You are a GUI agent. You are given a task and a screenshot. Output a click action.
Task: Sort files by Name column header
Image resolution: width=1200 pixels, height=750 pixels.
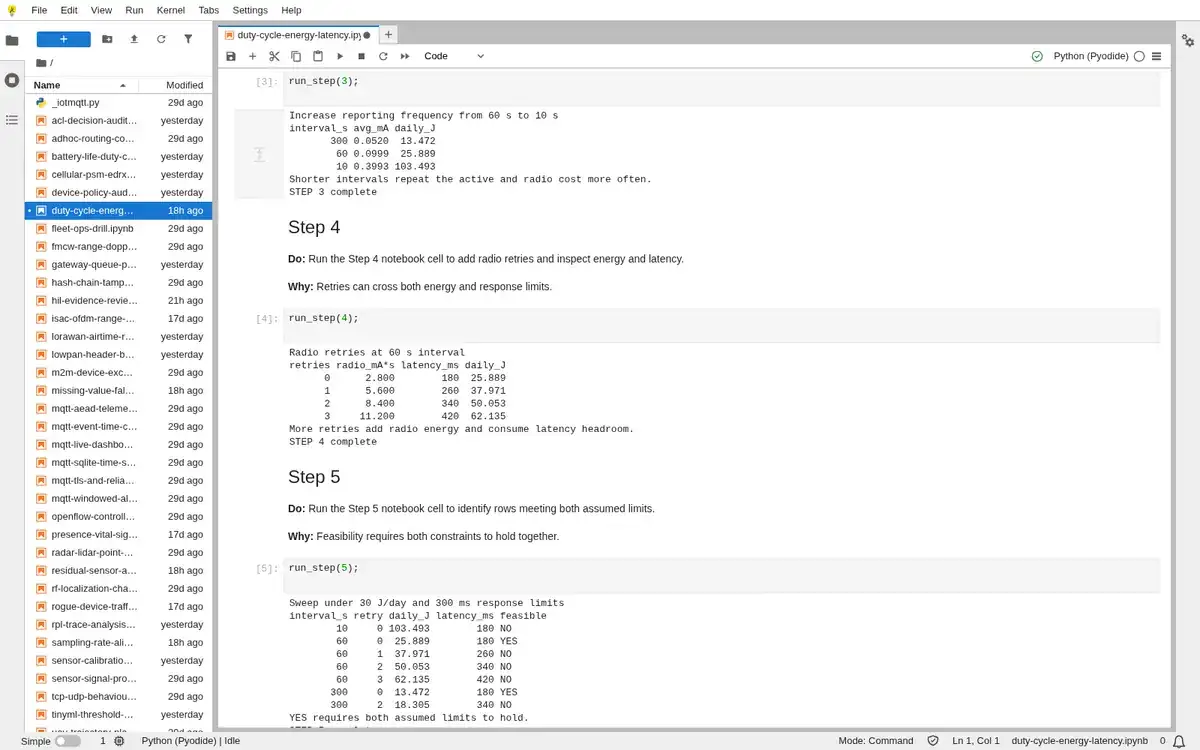(80, 85)
